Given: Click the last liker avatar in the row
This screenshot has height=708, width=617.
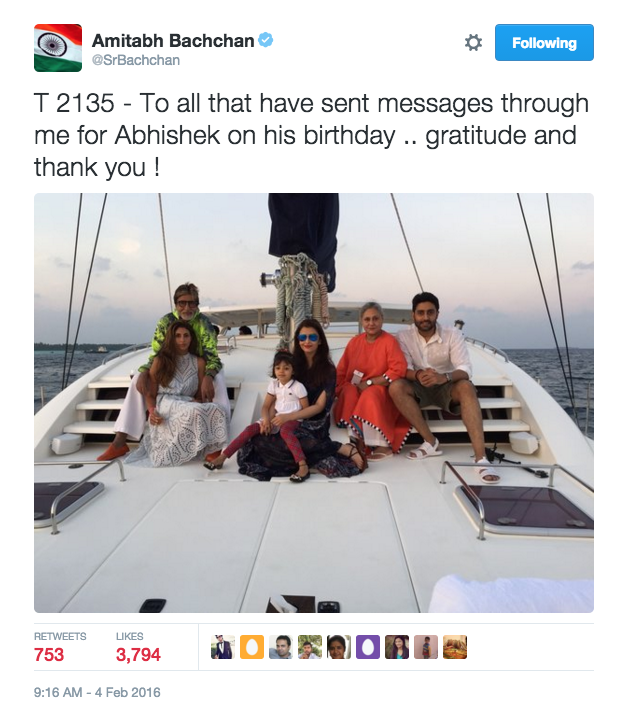Looking at the screenshot, I should click(455, 647).
